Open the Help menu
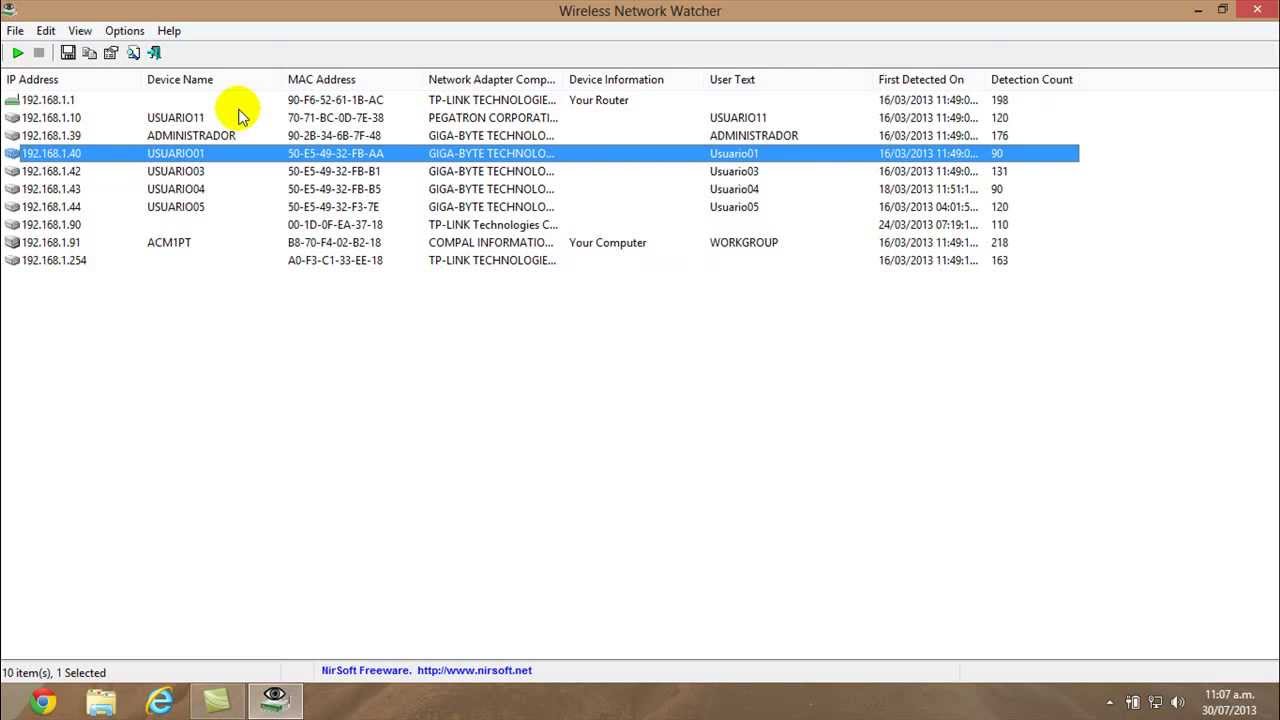 169,31
